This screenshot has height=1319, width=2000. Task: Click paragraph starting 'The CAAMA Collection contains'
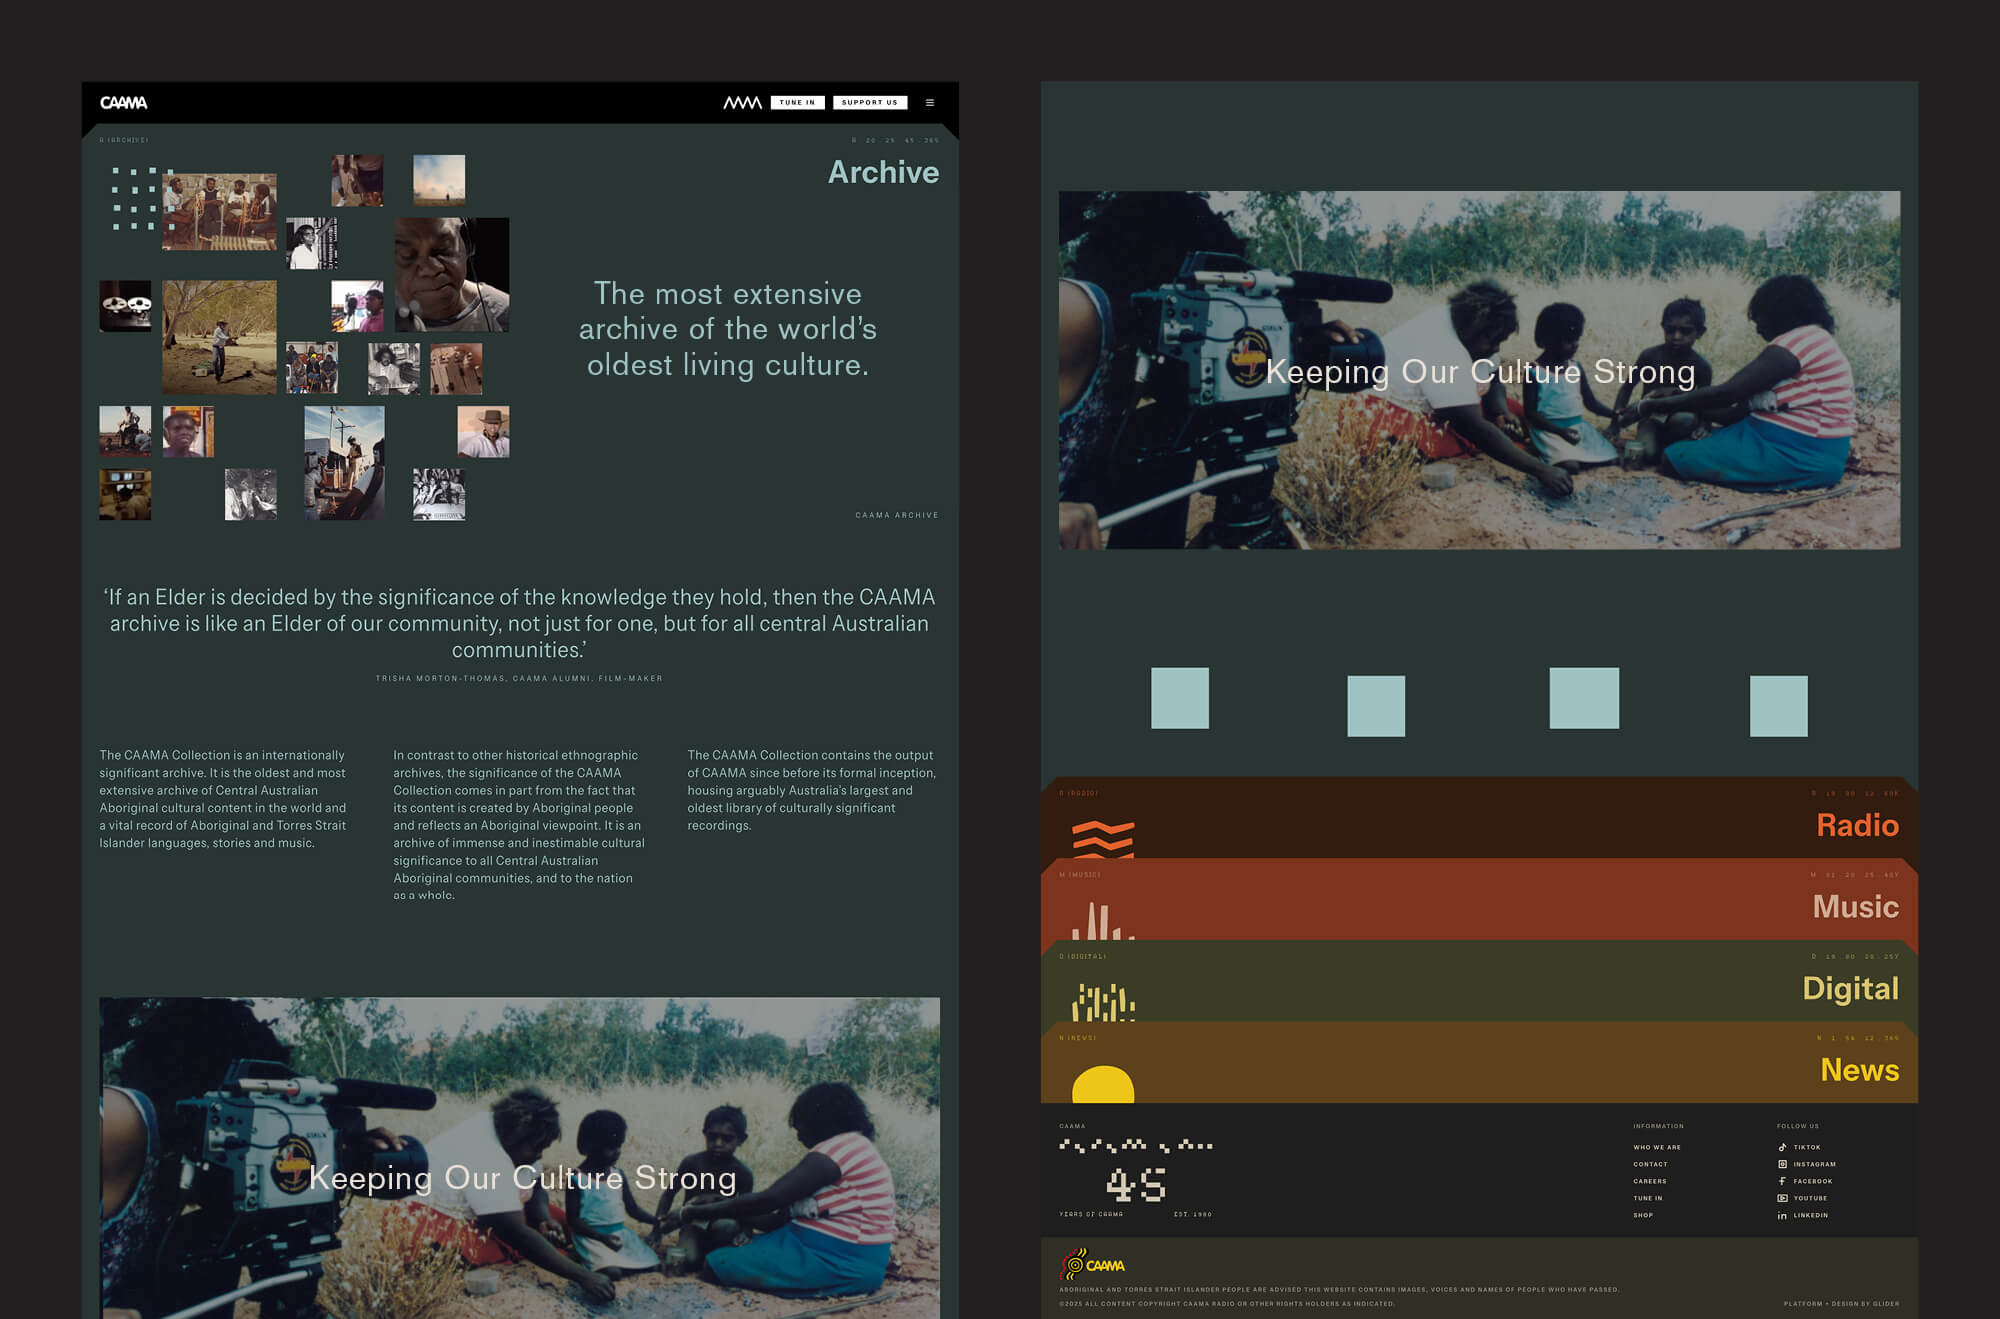(812, 790)
